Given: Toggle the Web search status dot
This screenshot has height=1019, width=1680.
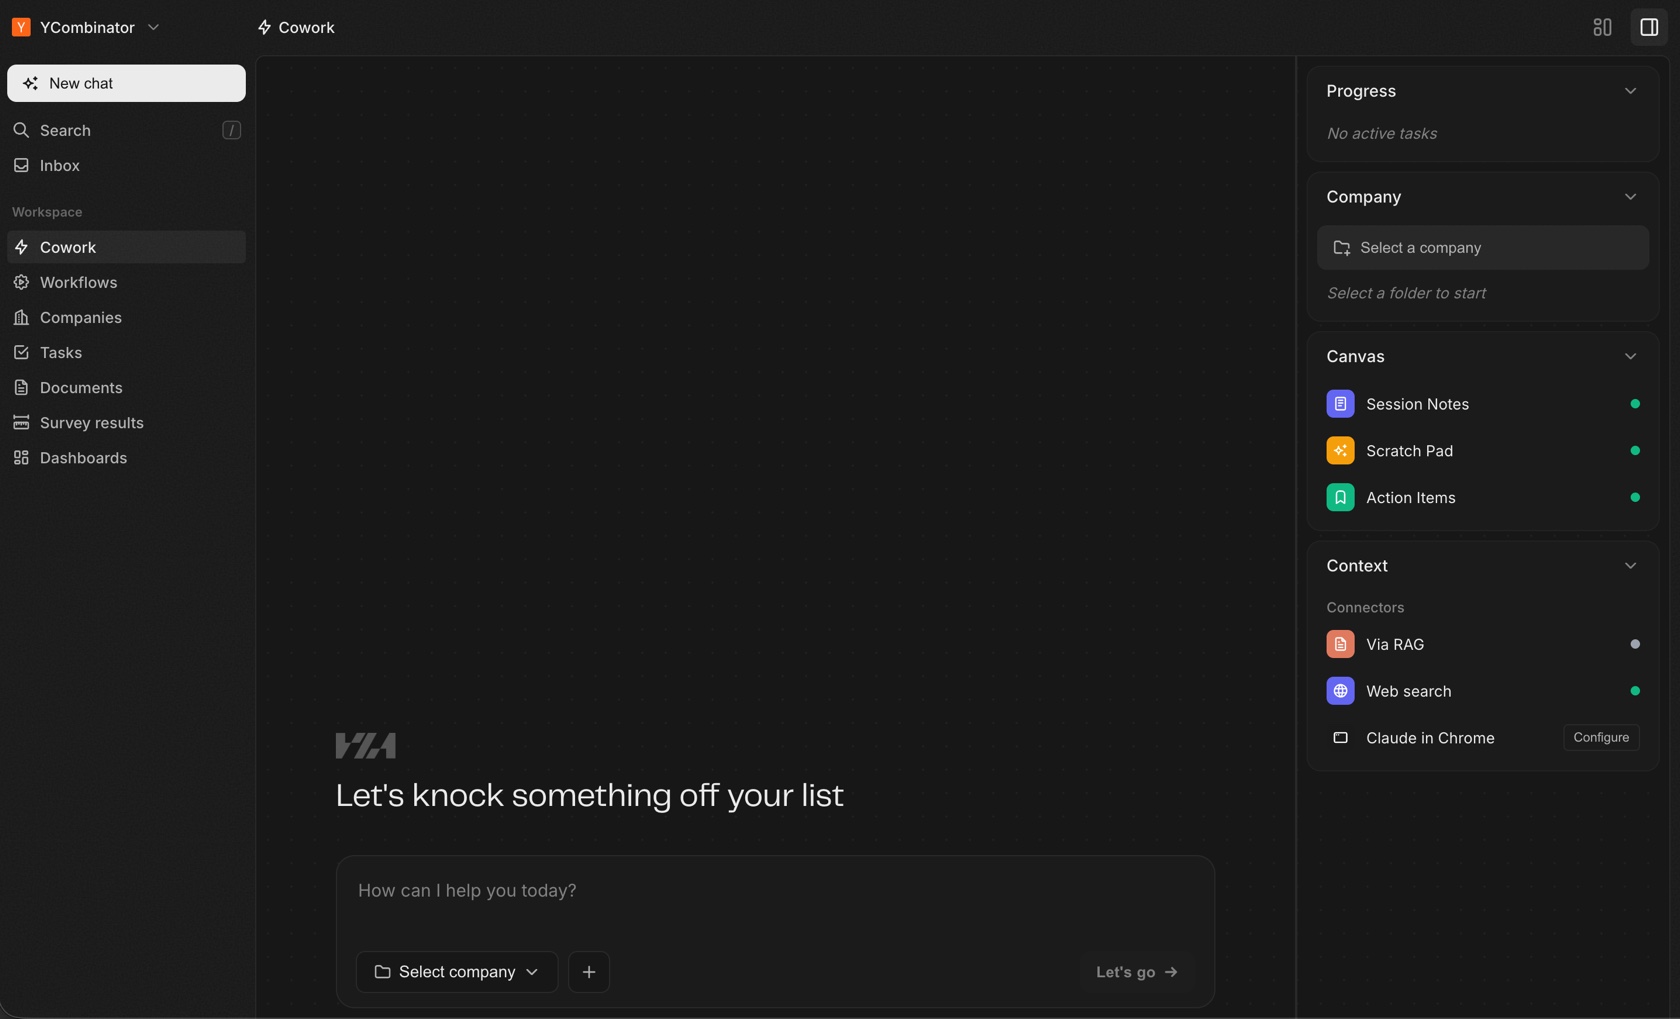Looking at the screenshot, I should coord(1635,691).
